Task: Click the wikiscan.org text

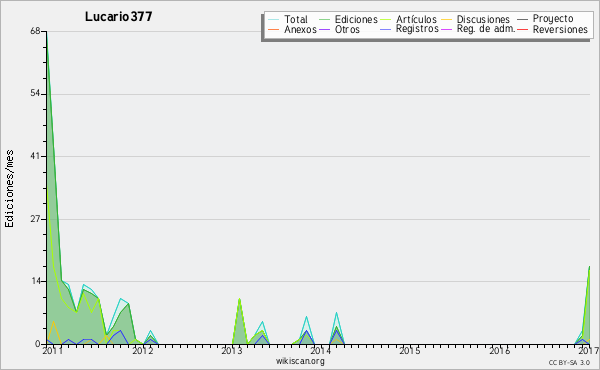Action: (x=300, y=361)
